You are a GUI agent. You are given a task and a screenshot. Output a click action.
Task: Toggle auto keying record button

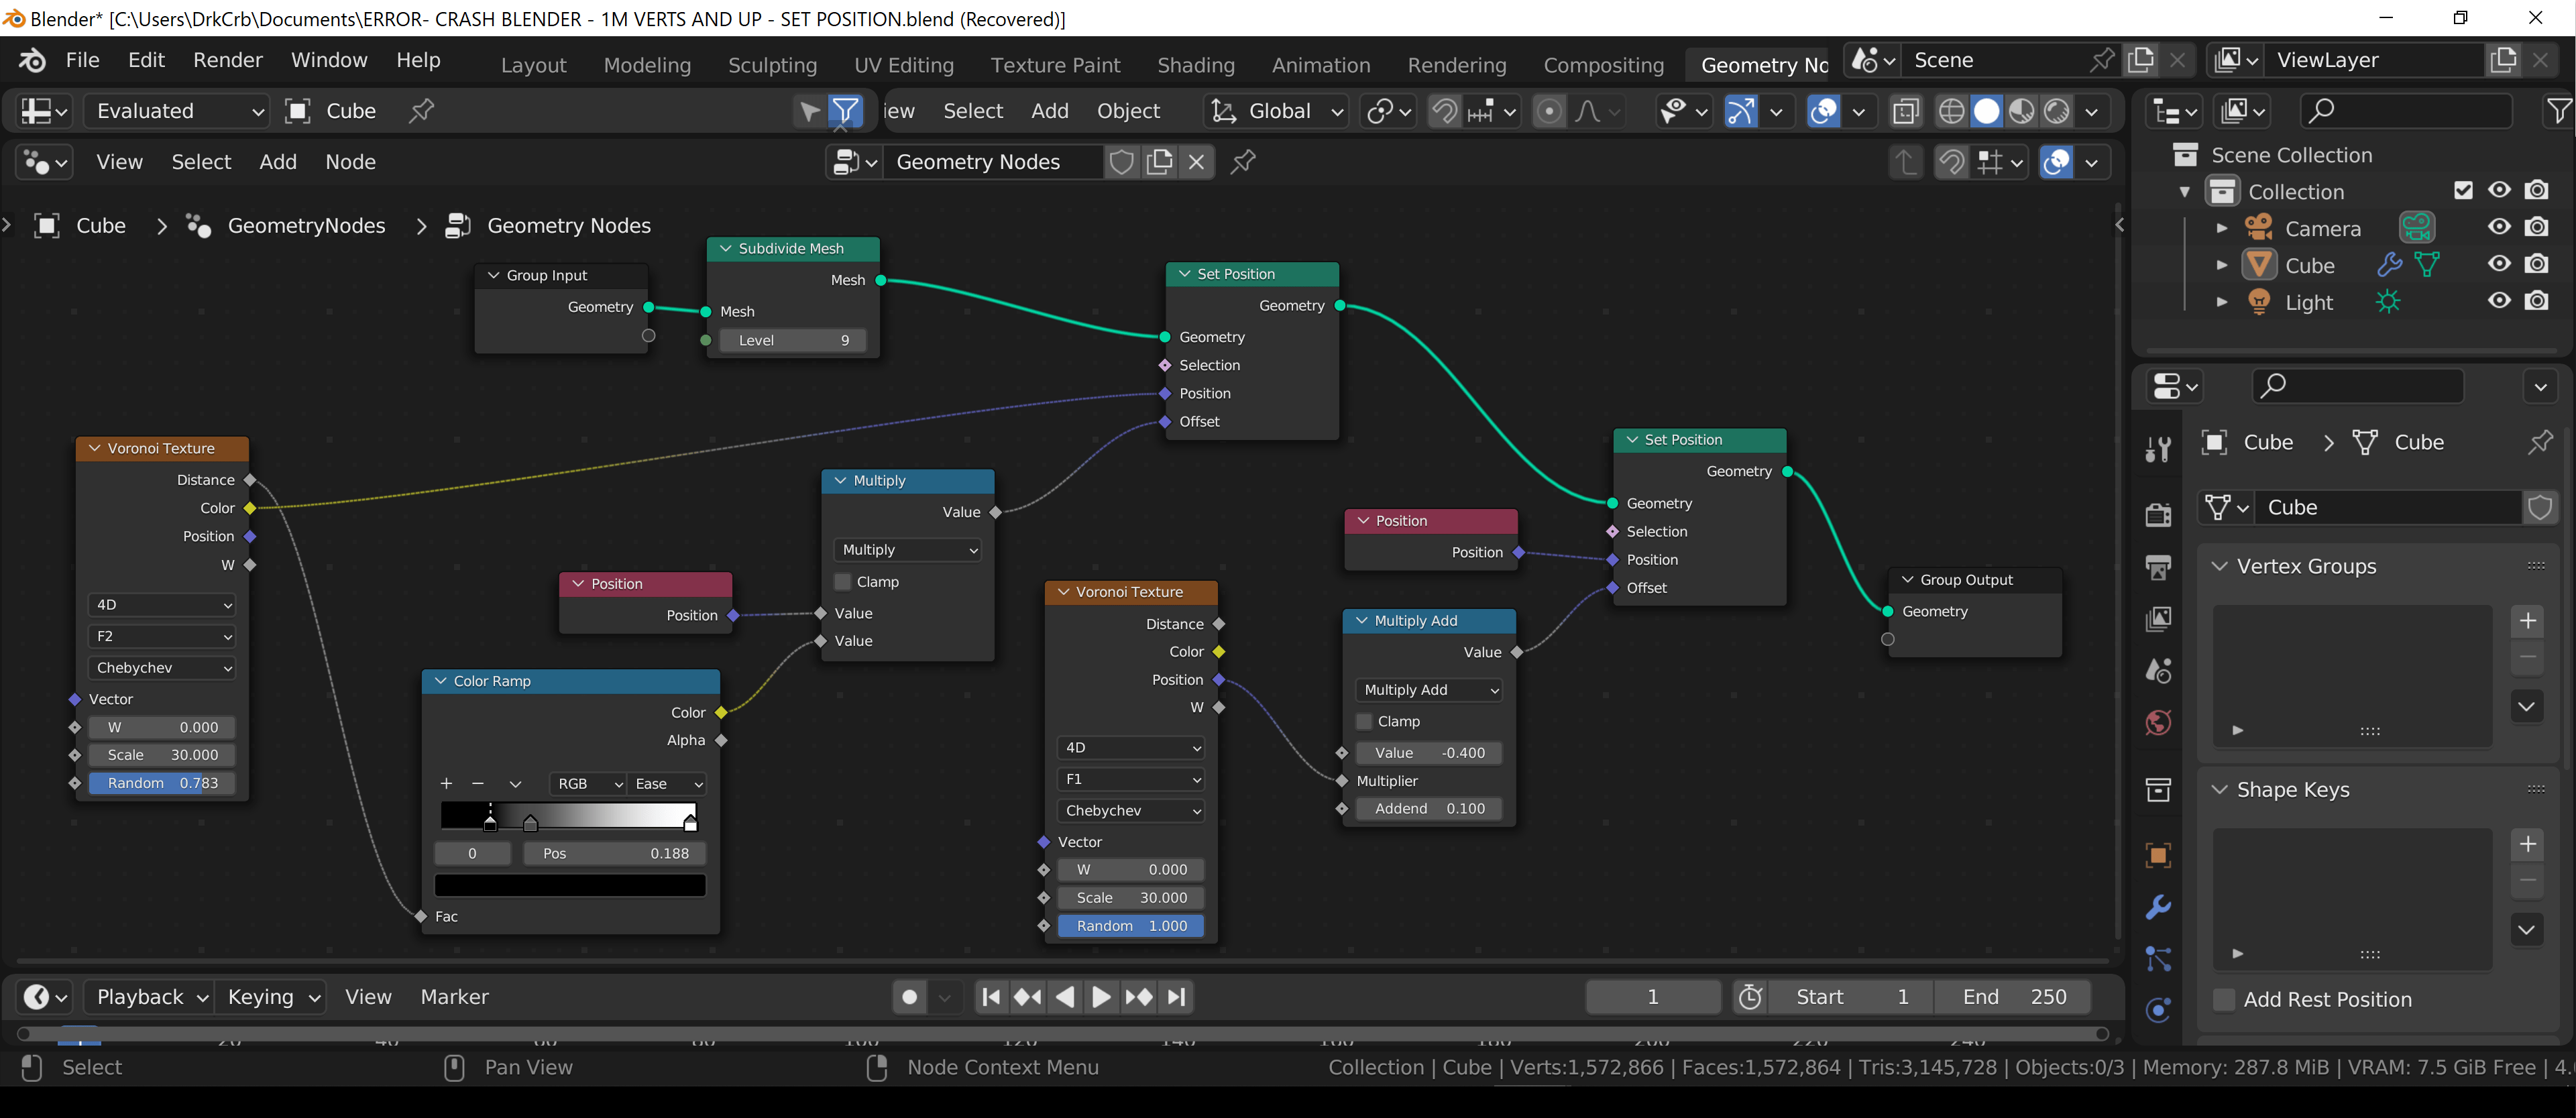[x=909, y=997]
